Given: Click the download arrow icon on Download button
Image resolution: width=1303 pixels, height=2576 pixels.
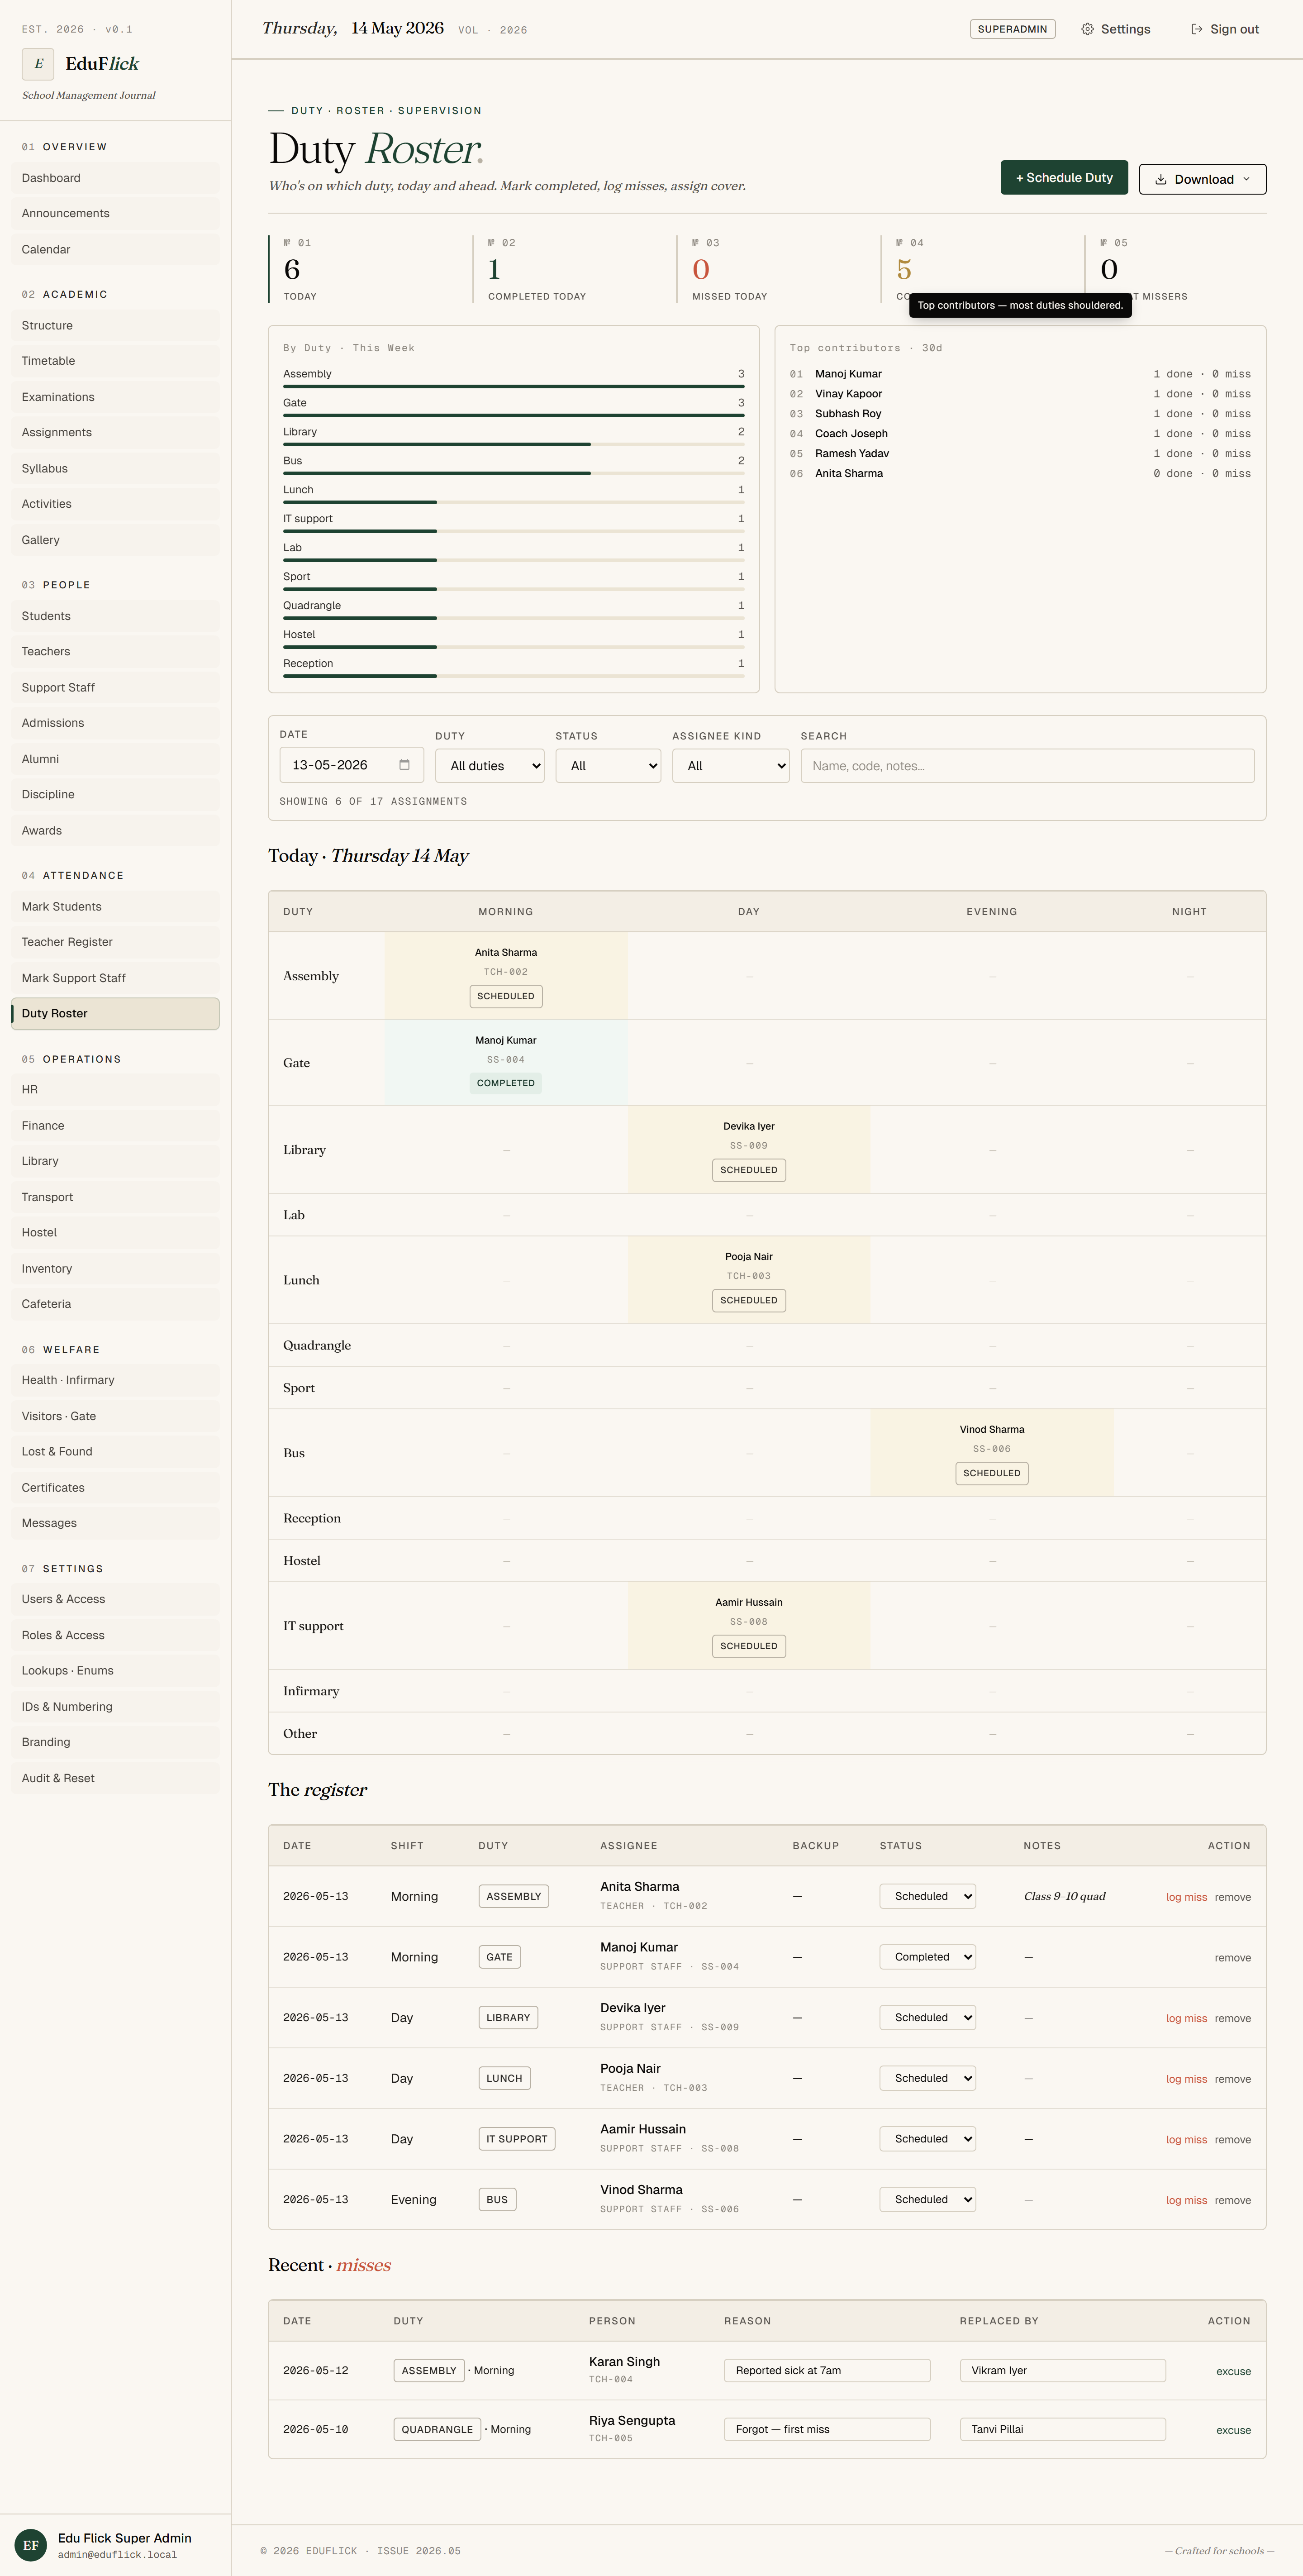Looking at the screenshot, I should 1161,180.
